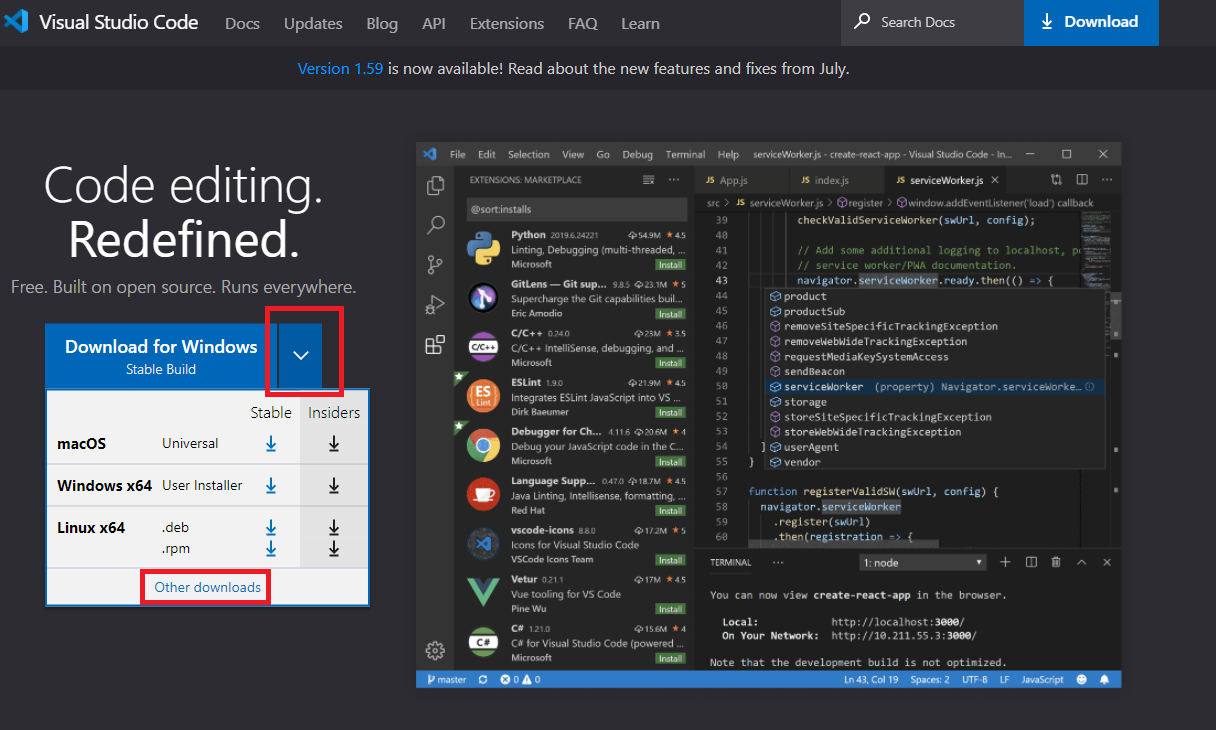Download Linux .rpm Stable build arrow
Viewport: 1216px width, 730px height.
point(271,549)
